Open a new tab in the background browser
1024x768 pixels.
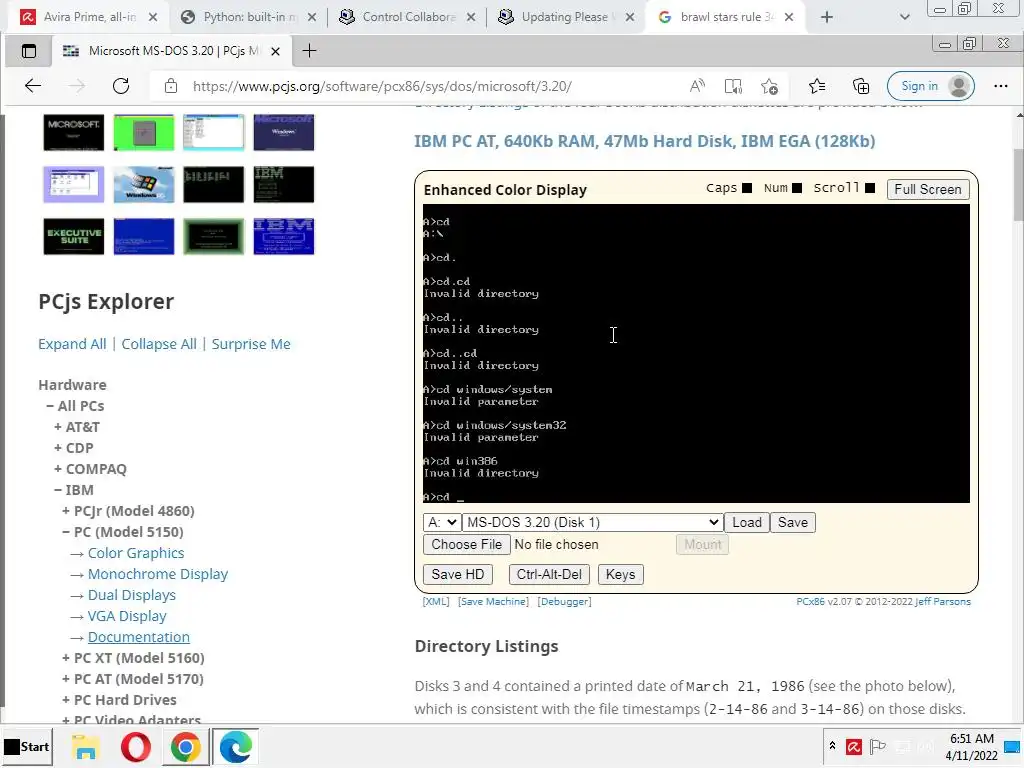coord(827,17)
